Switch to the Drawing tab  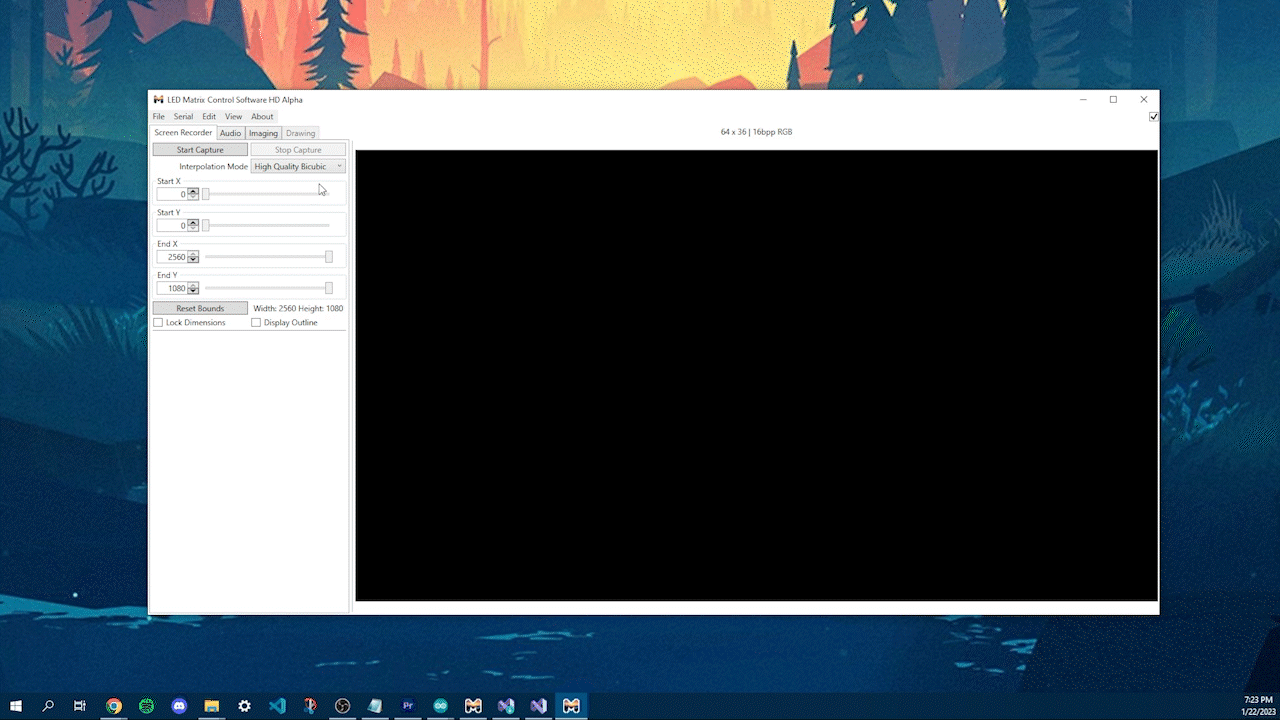click(x=300, y=133)
